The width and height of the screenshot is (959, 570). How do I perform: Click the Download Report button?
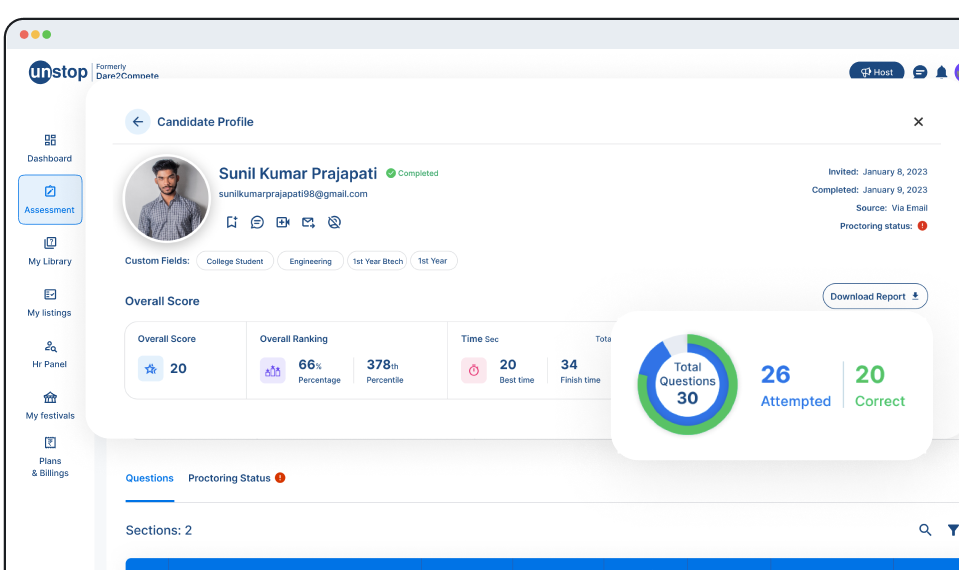point(874,297)
